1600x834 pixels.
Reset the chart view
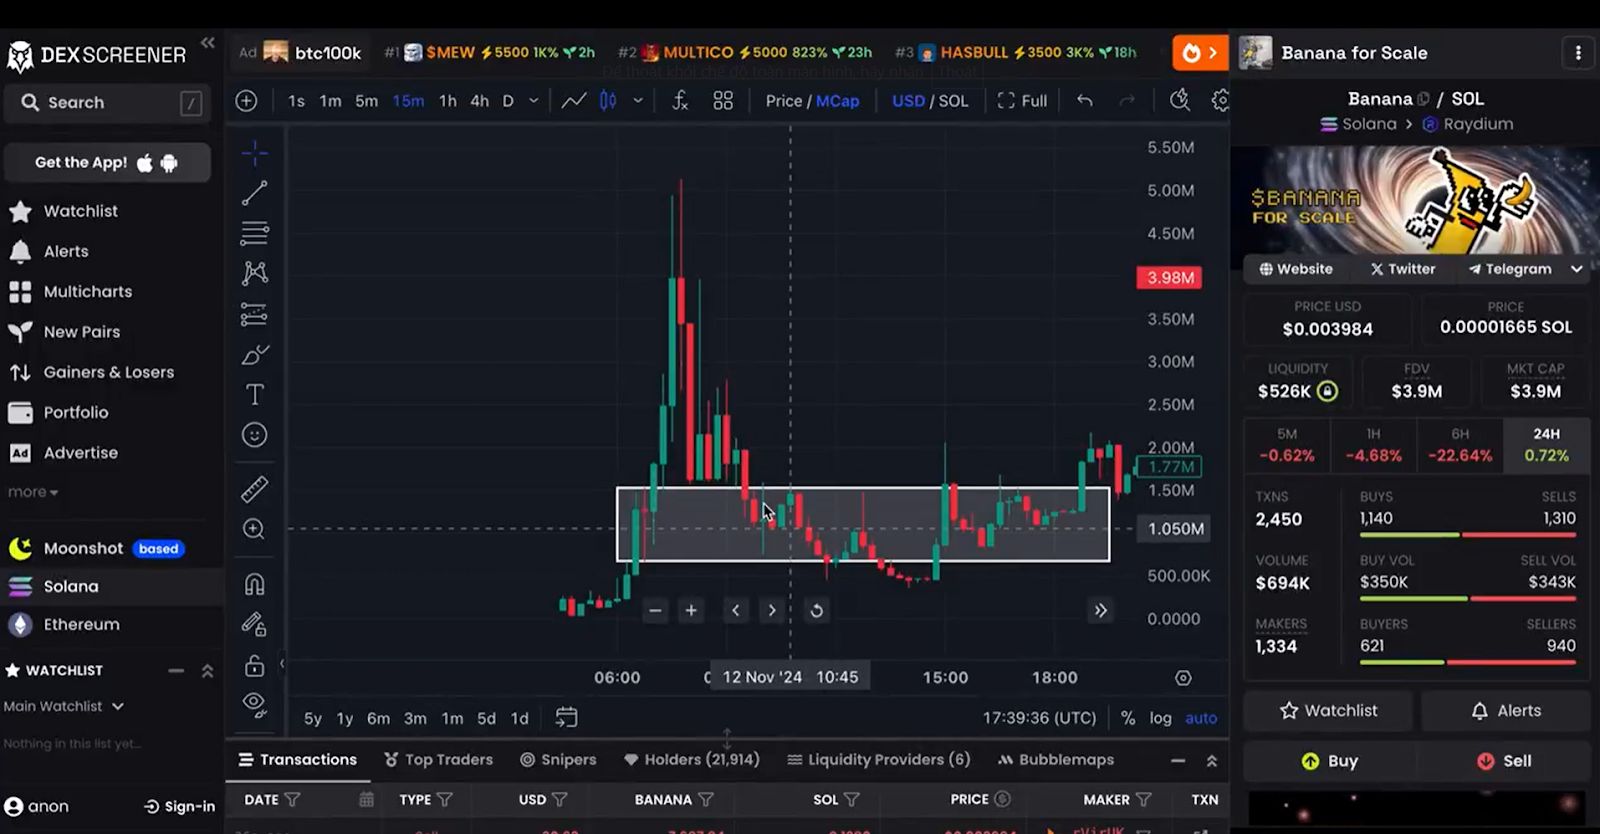click(816, 610)
